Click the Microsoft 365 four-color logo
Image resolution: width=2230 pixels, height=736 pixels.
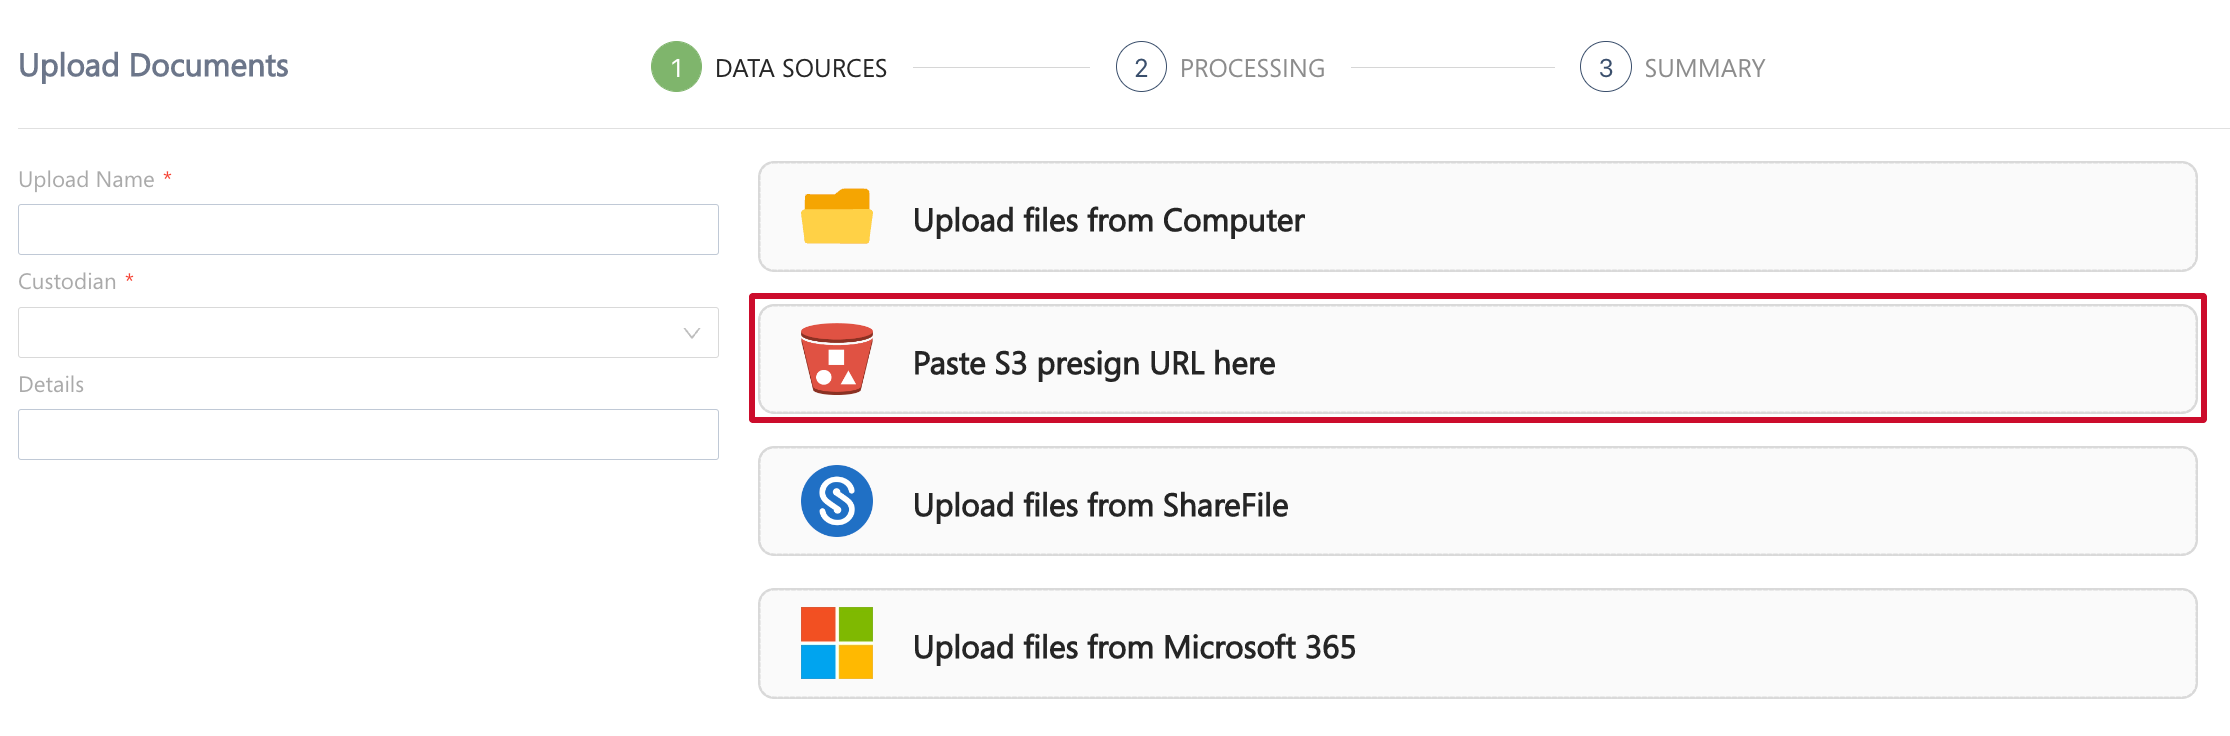click(836, 643)
